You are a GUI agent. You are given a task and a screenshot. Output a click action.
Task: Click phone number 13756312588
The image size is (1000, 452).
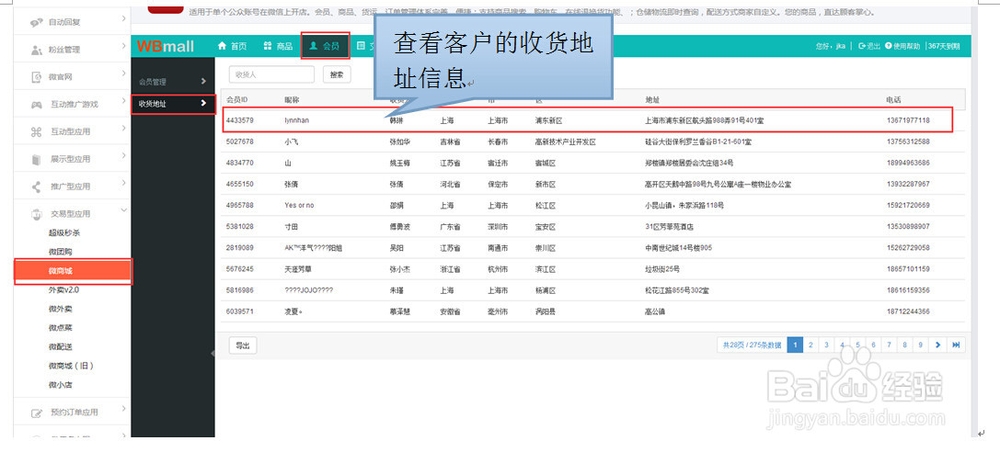(x=908, y=142)
